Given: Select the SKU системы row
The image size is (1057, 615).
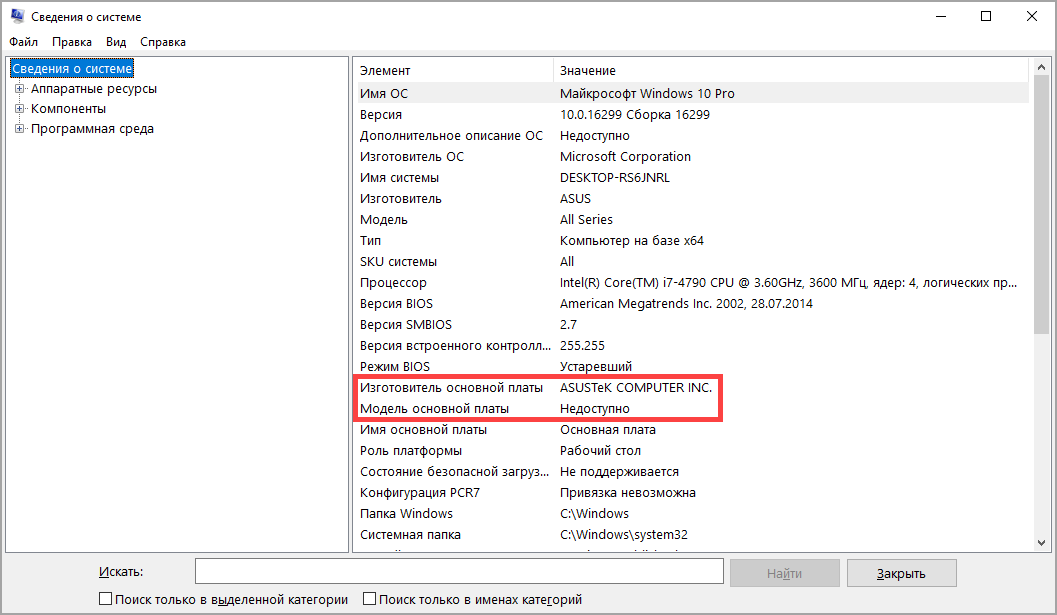Looking at the screenshot, I should (x=692, y=262).
